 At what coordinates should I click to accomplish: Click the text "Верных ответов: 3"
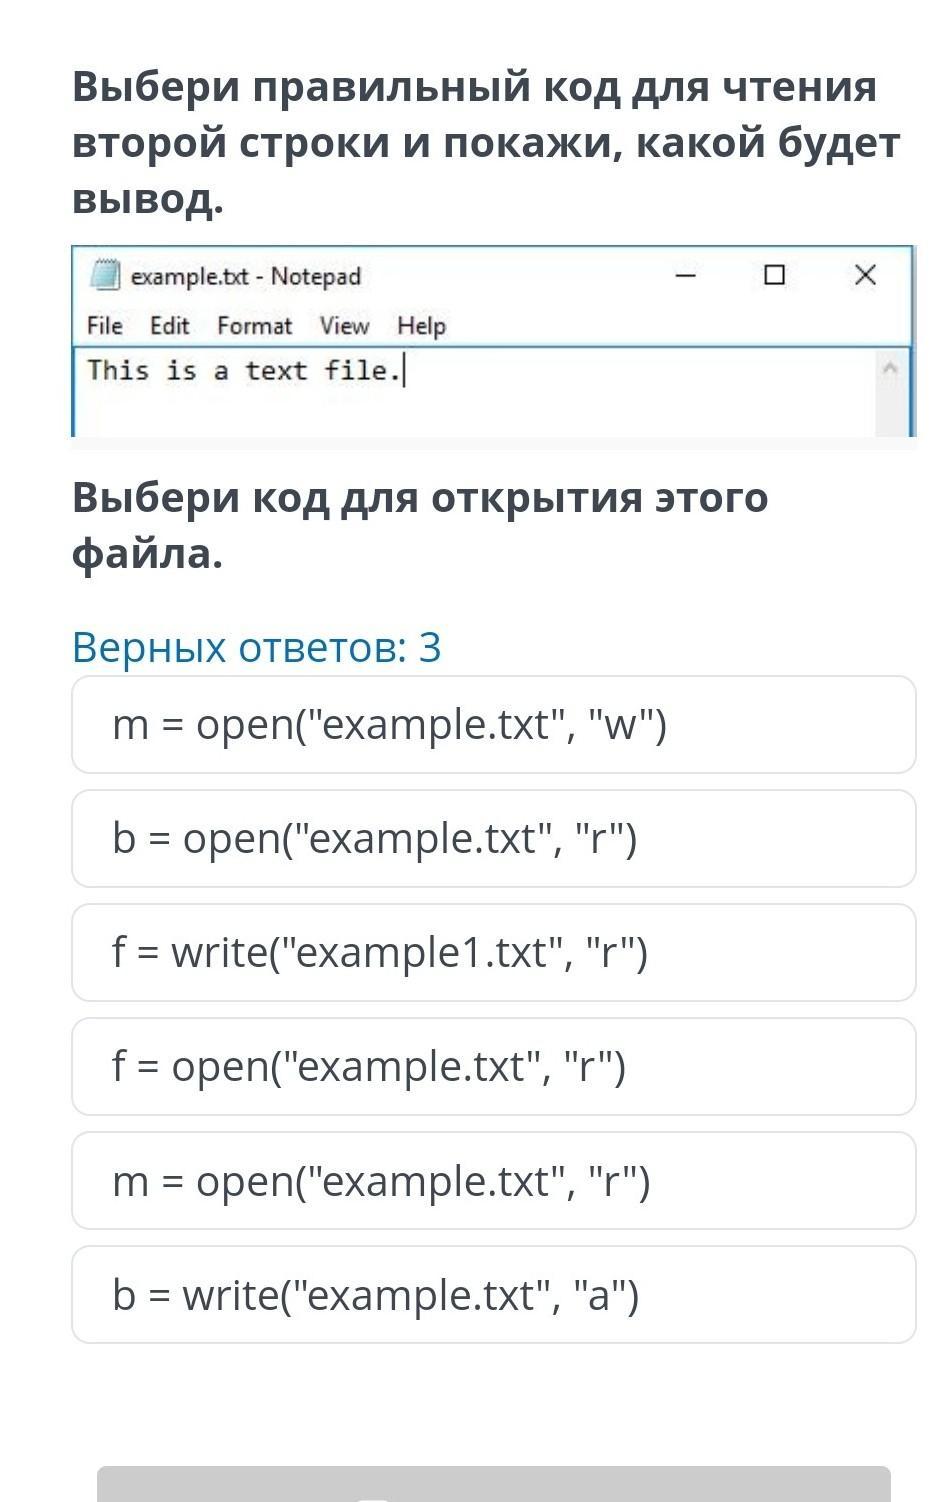(257, 648)
